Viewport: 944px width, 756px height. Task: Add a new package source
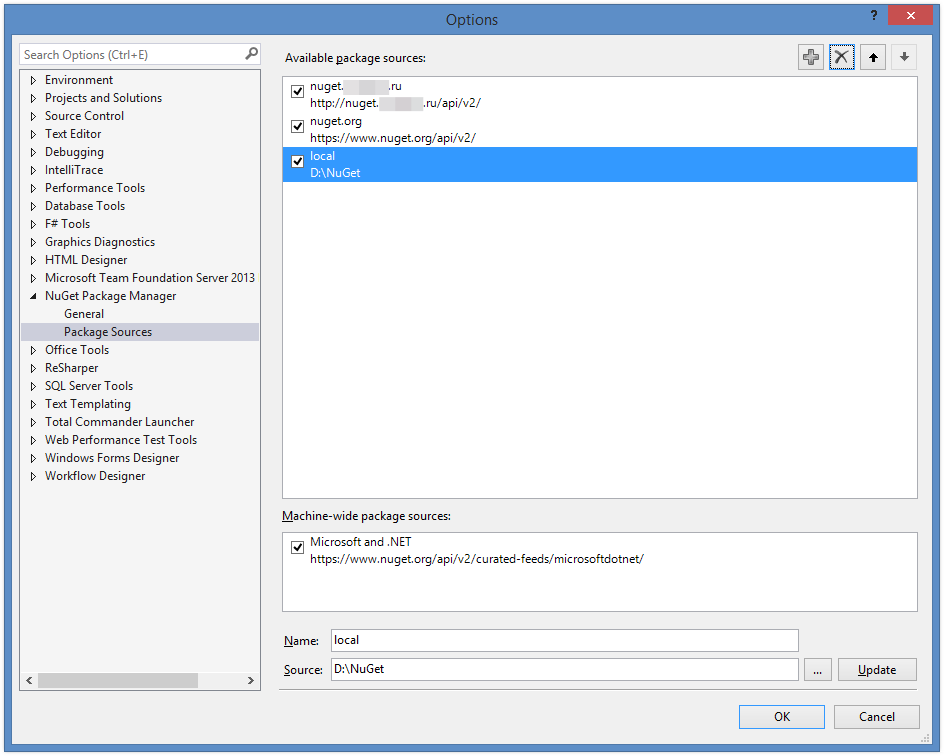point(810,57)
